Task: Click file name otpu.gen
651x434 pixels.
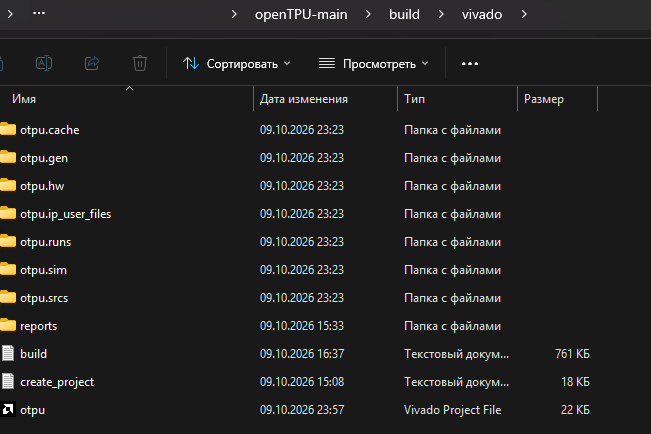Action: pos(44,158)
